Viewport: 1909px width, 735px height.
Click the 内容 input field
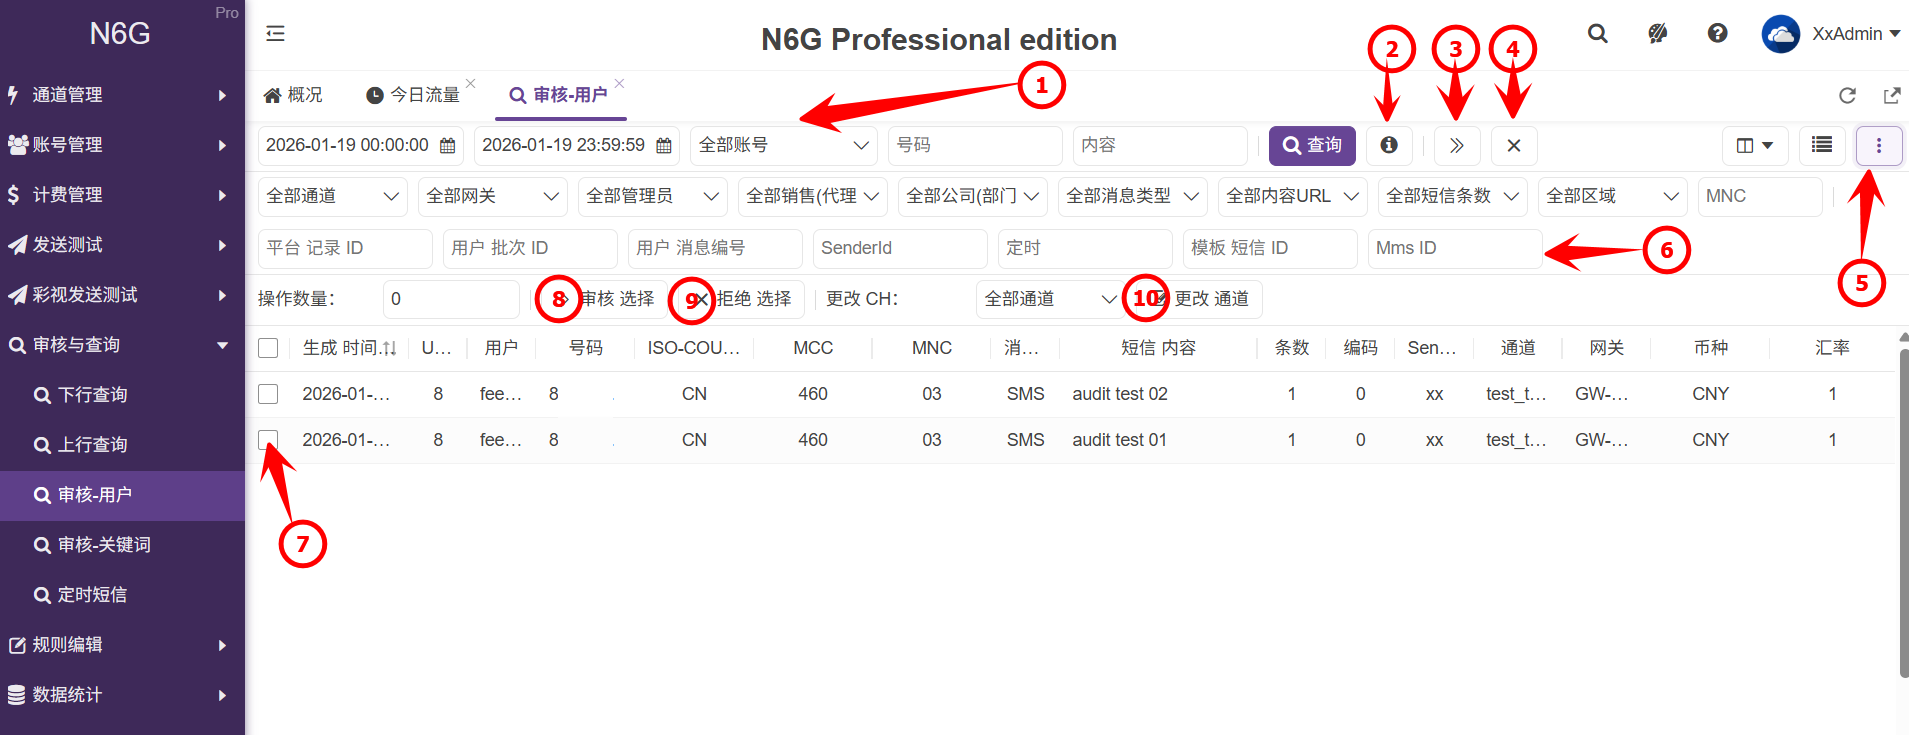tap(1160, 145)
